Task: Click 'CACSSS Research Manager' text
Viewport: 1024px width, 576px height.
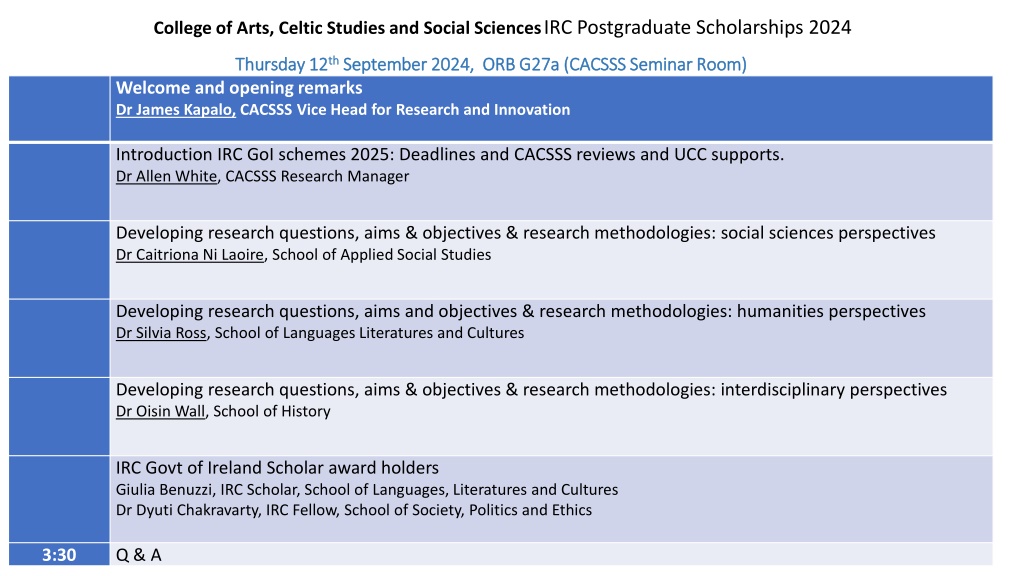Action: click(317, 176)
